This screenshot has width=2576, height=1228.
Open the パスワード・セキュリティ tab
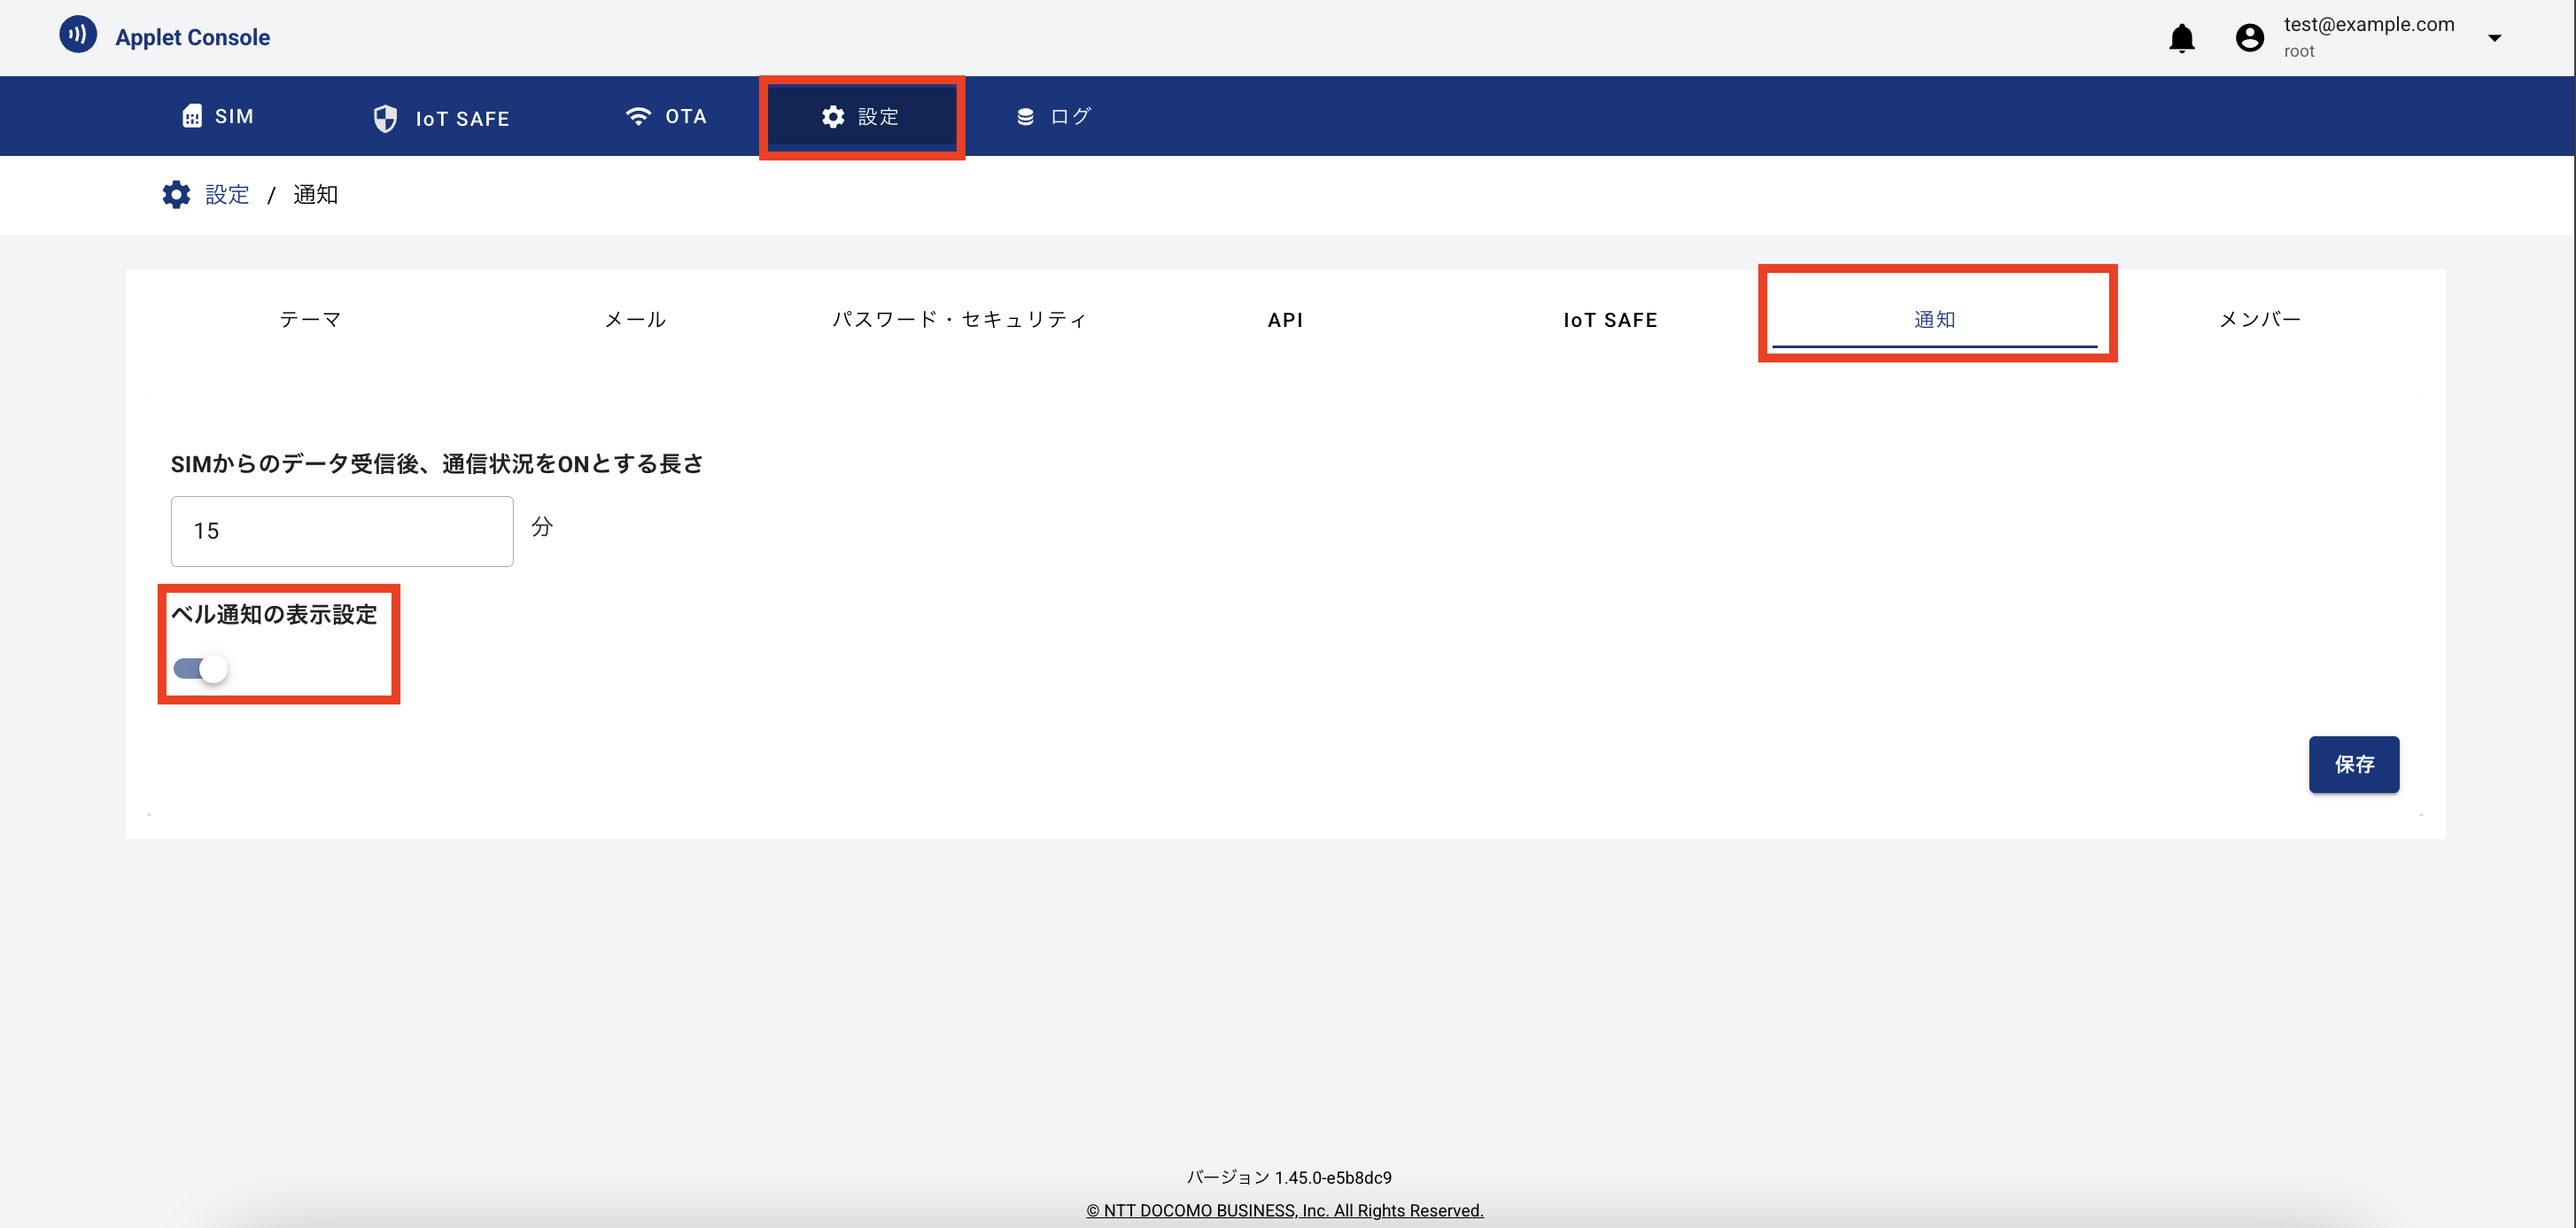960,319
